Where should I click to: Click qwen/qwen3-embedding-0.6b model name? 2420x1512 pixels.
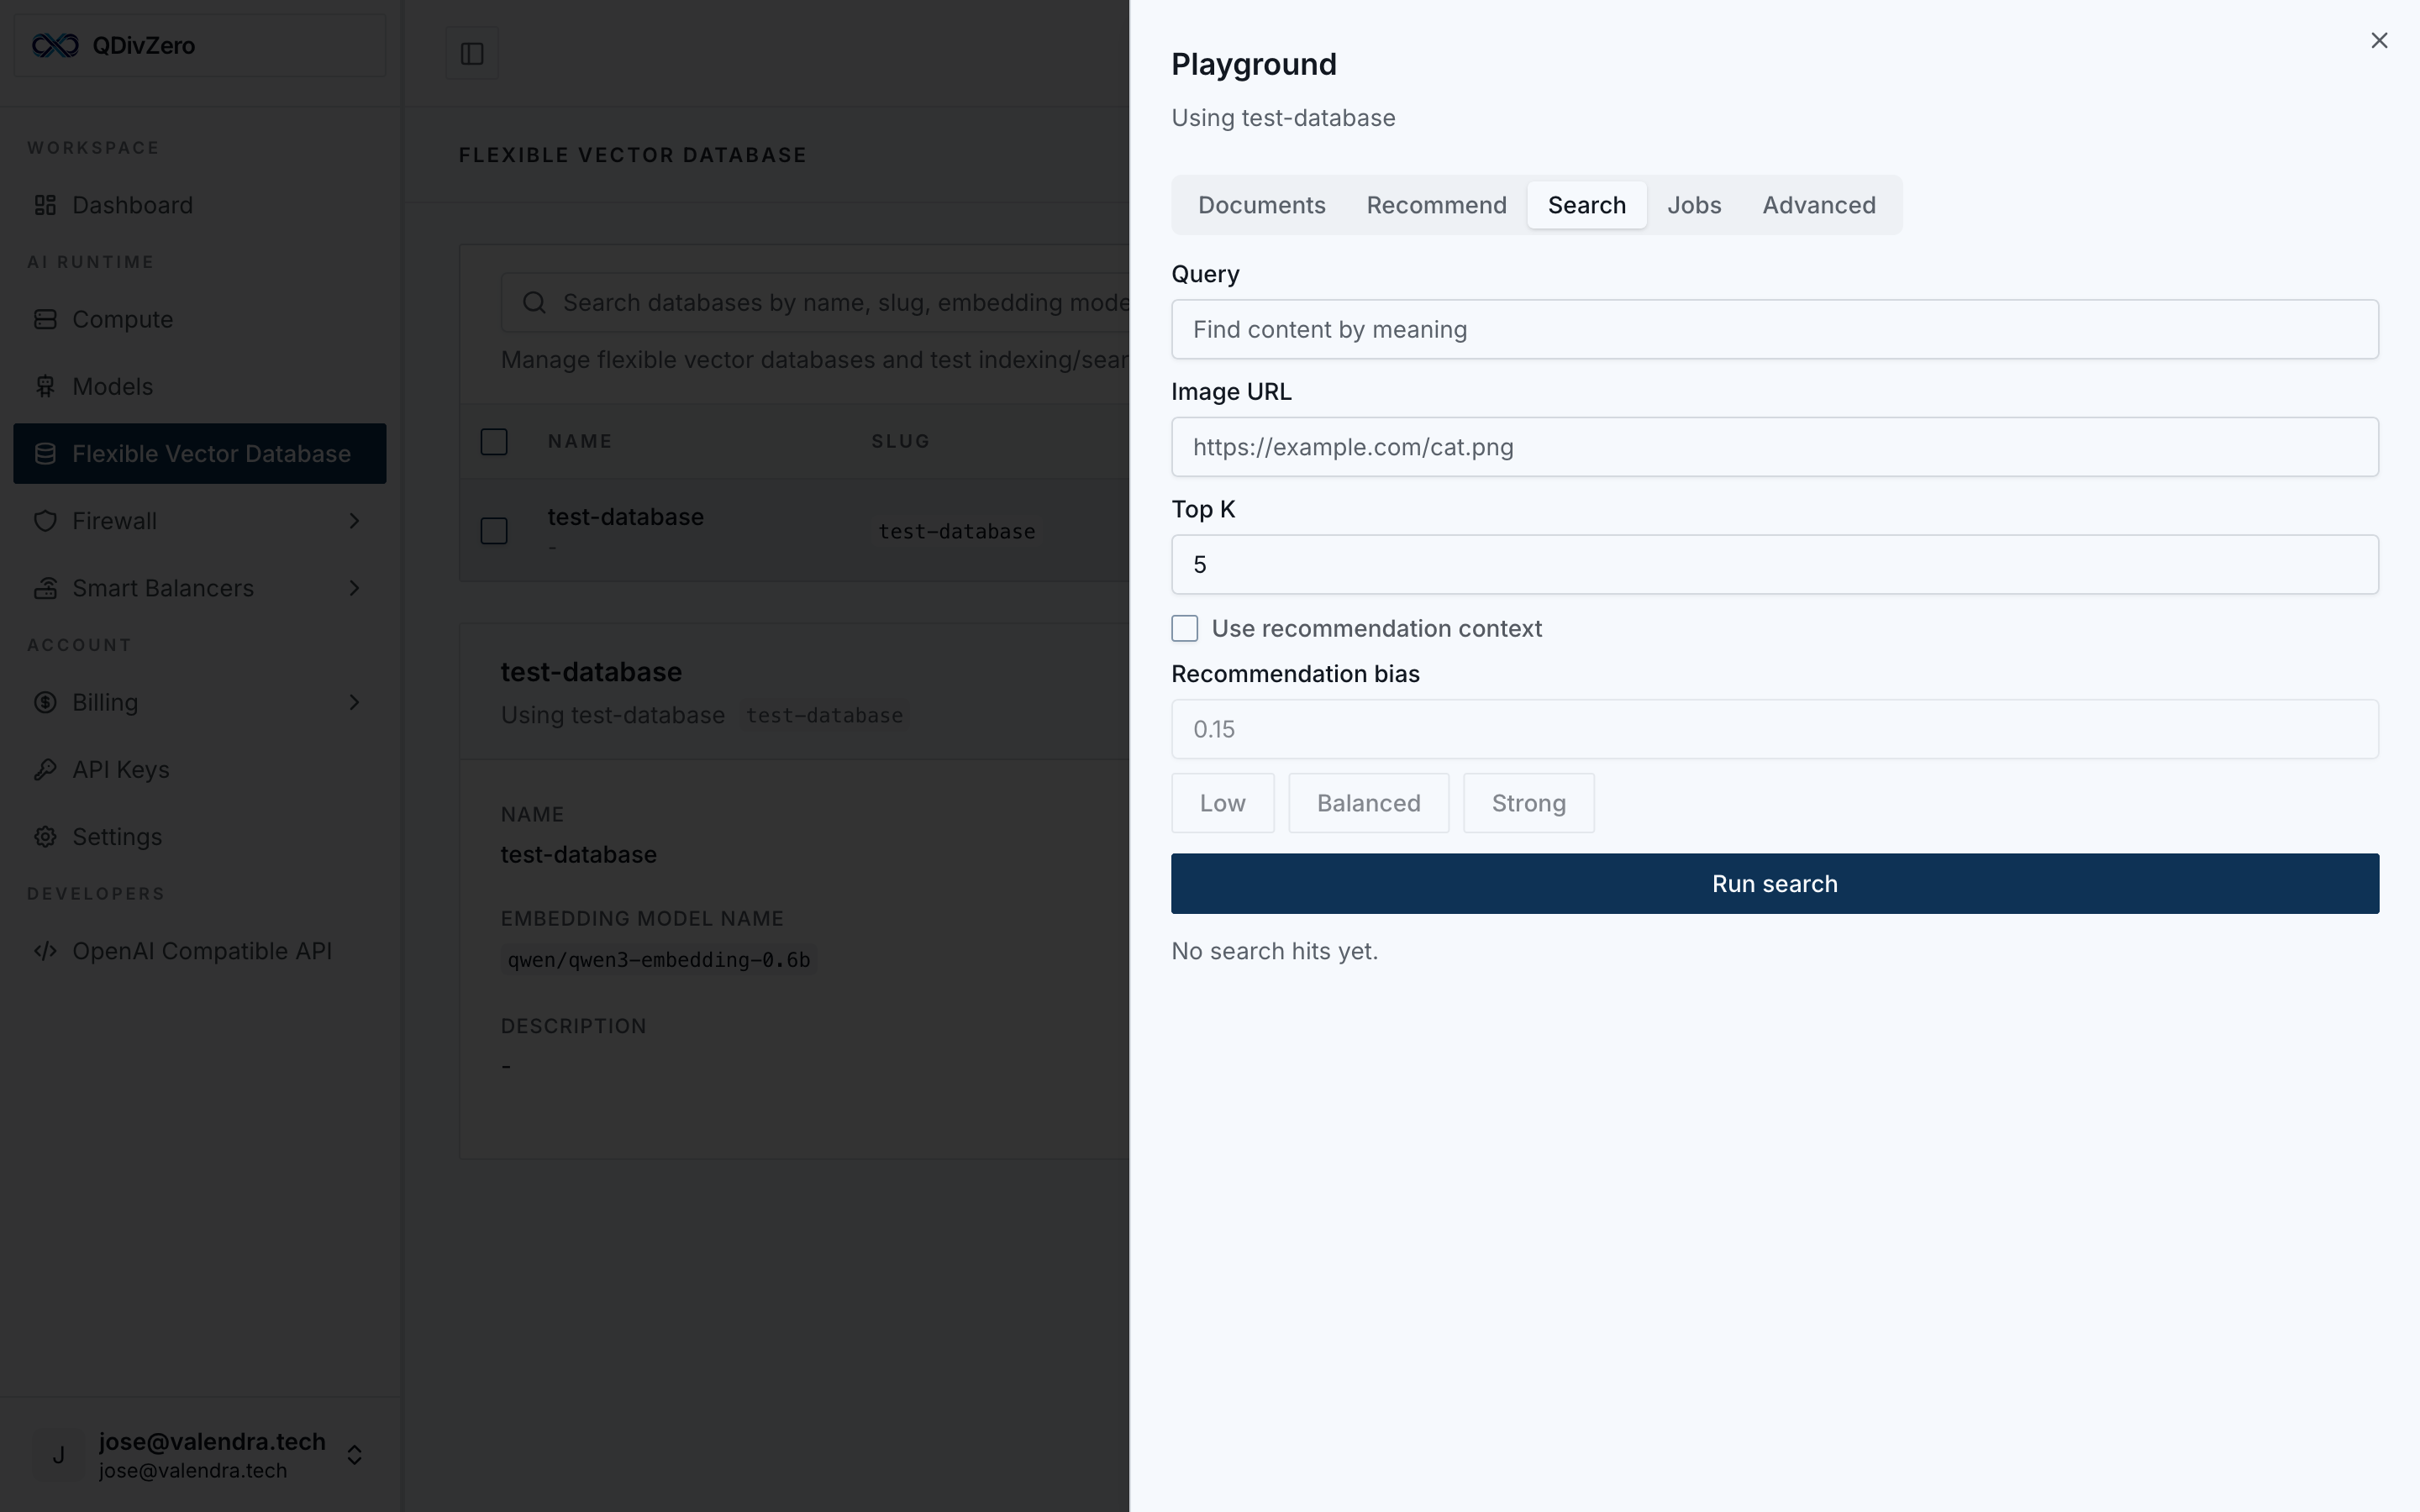click(x=659, y=960)
